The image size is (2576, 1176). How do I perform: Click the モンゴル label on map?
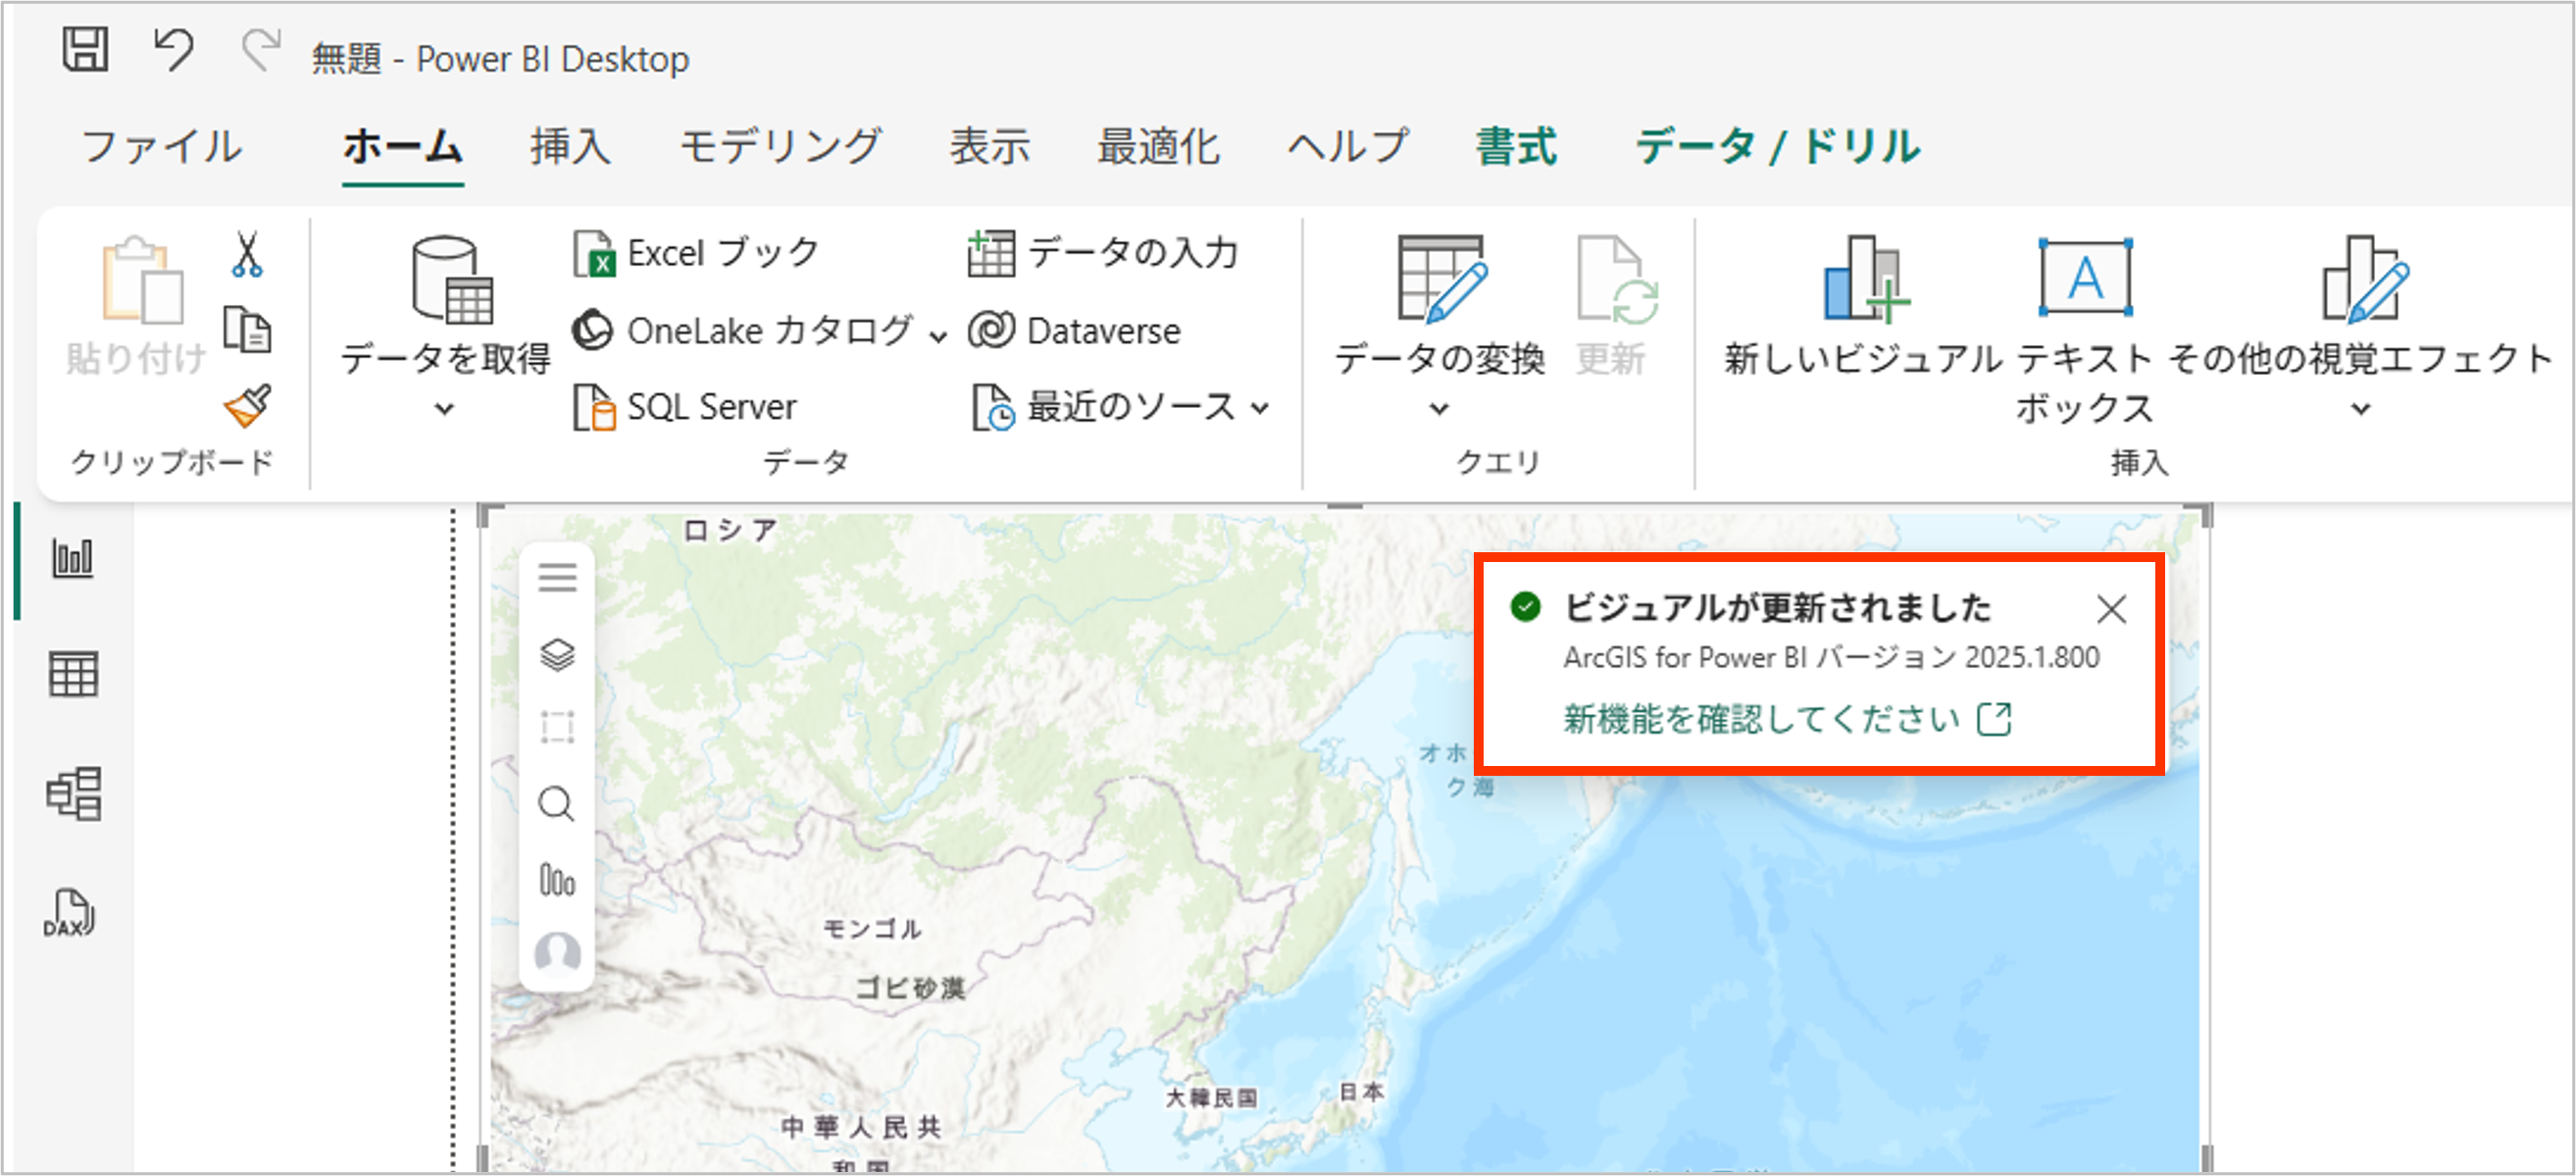click(x=872, y=929)
